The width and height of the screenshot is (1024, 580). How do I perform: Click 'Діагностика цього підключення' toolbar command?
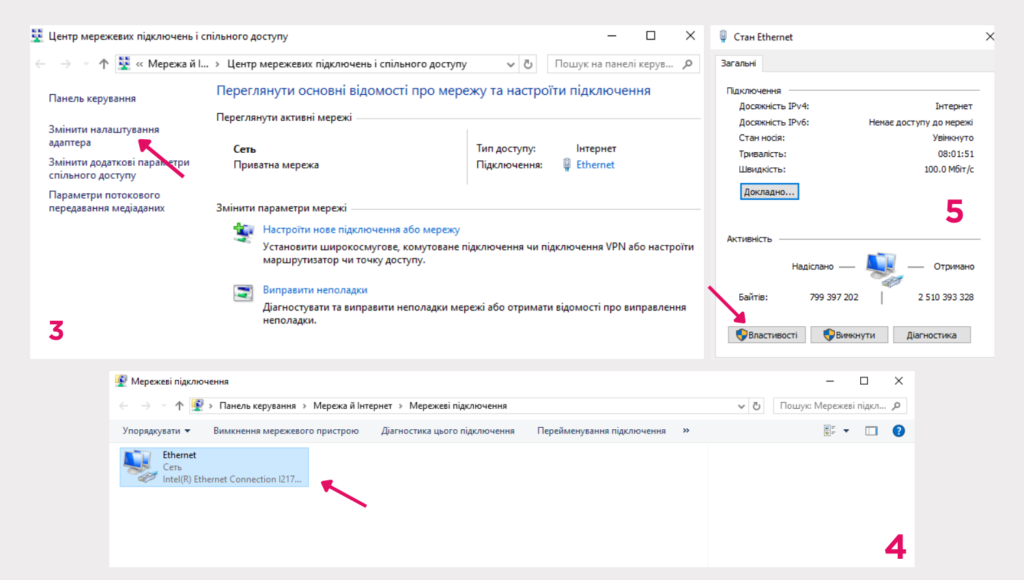click(448, 430)
